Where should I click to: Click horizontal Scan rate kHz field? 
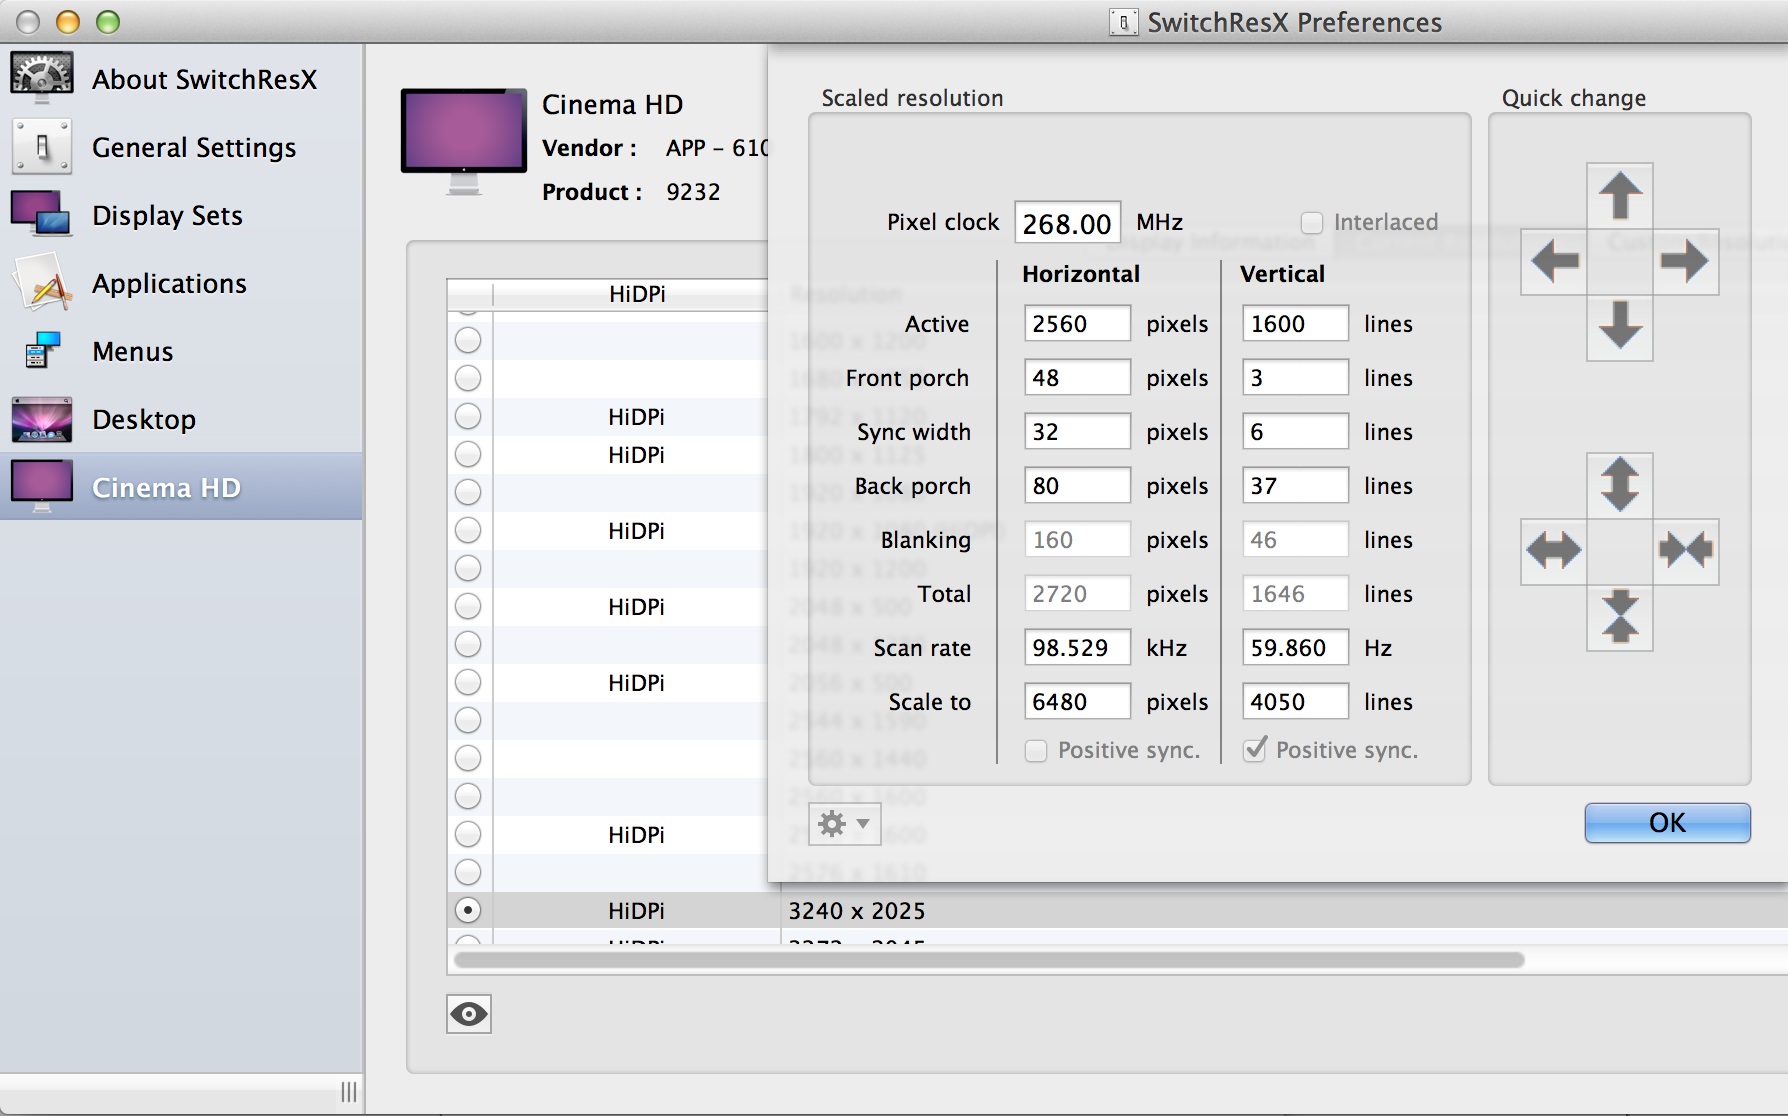(x=1077, y=647)
